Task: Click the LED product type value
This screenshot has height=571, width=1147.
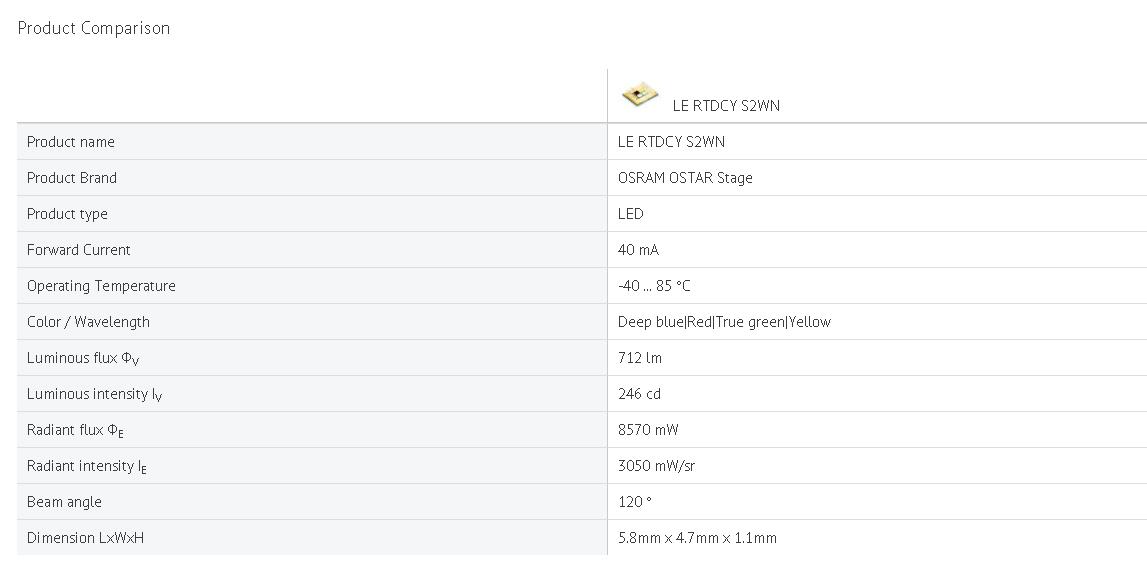Action: pos(631,214)
